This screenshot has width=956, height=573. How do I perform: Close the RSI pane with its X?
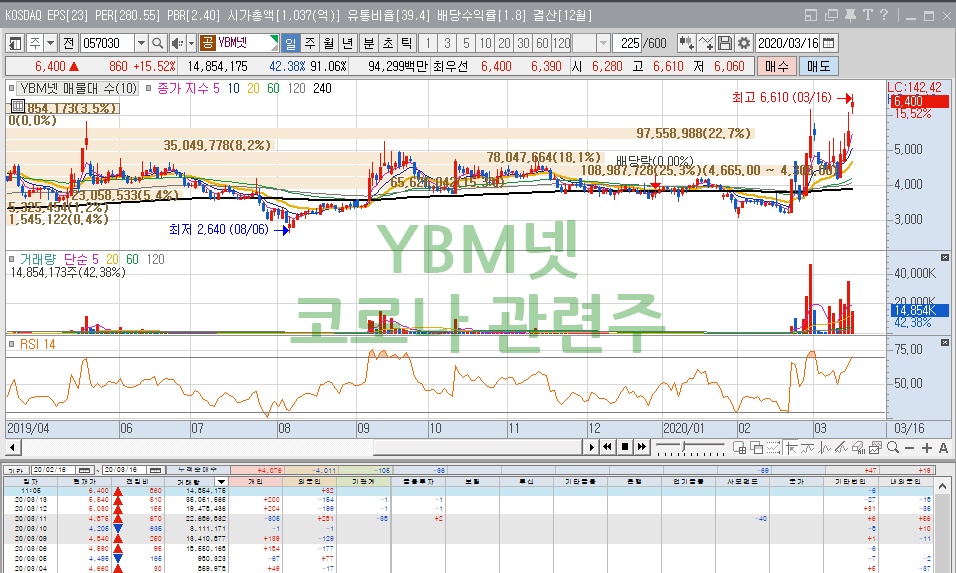tap(944, 343)
